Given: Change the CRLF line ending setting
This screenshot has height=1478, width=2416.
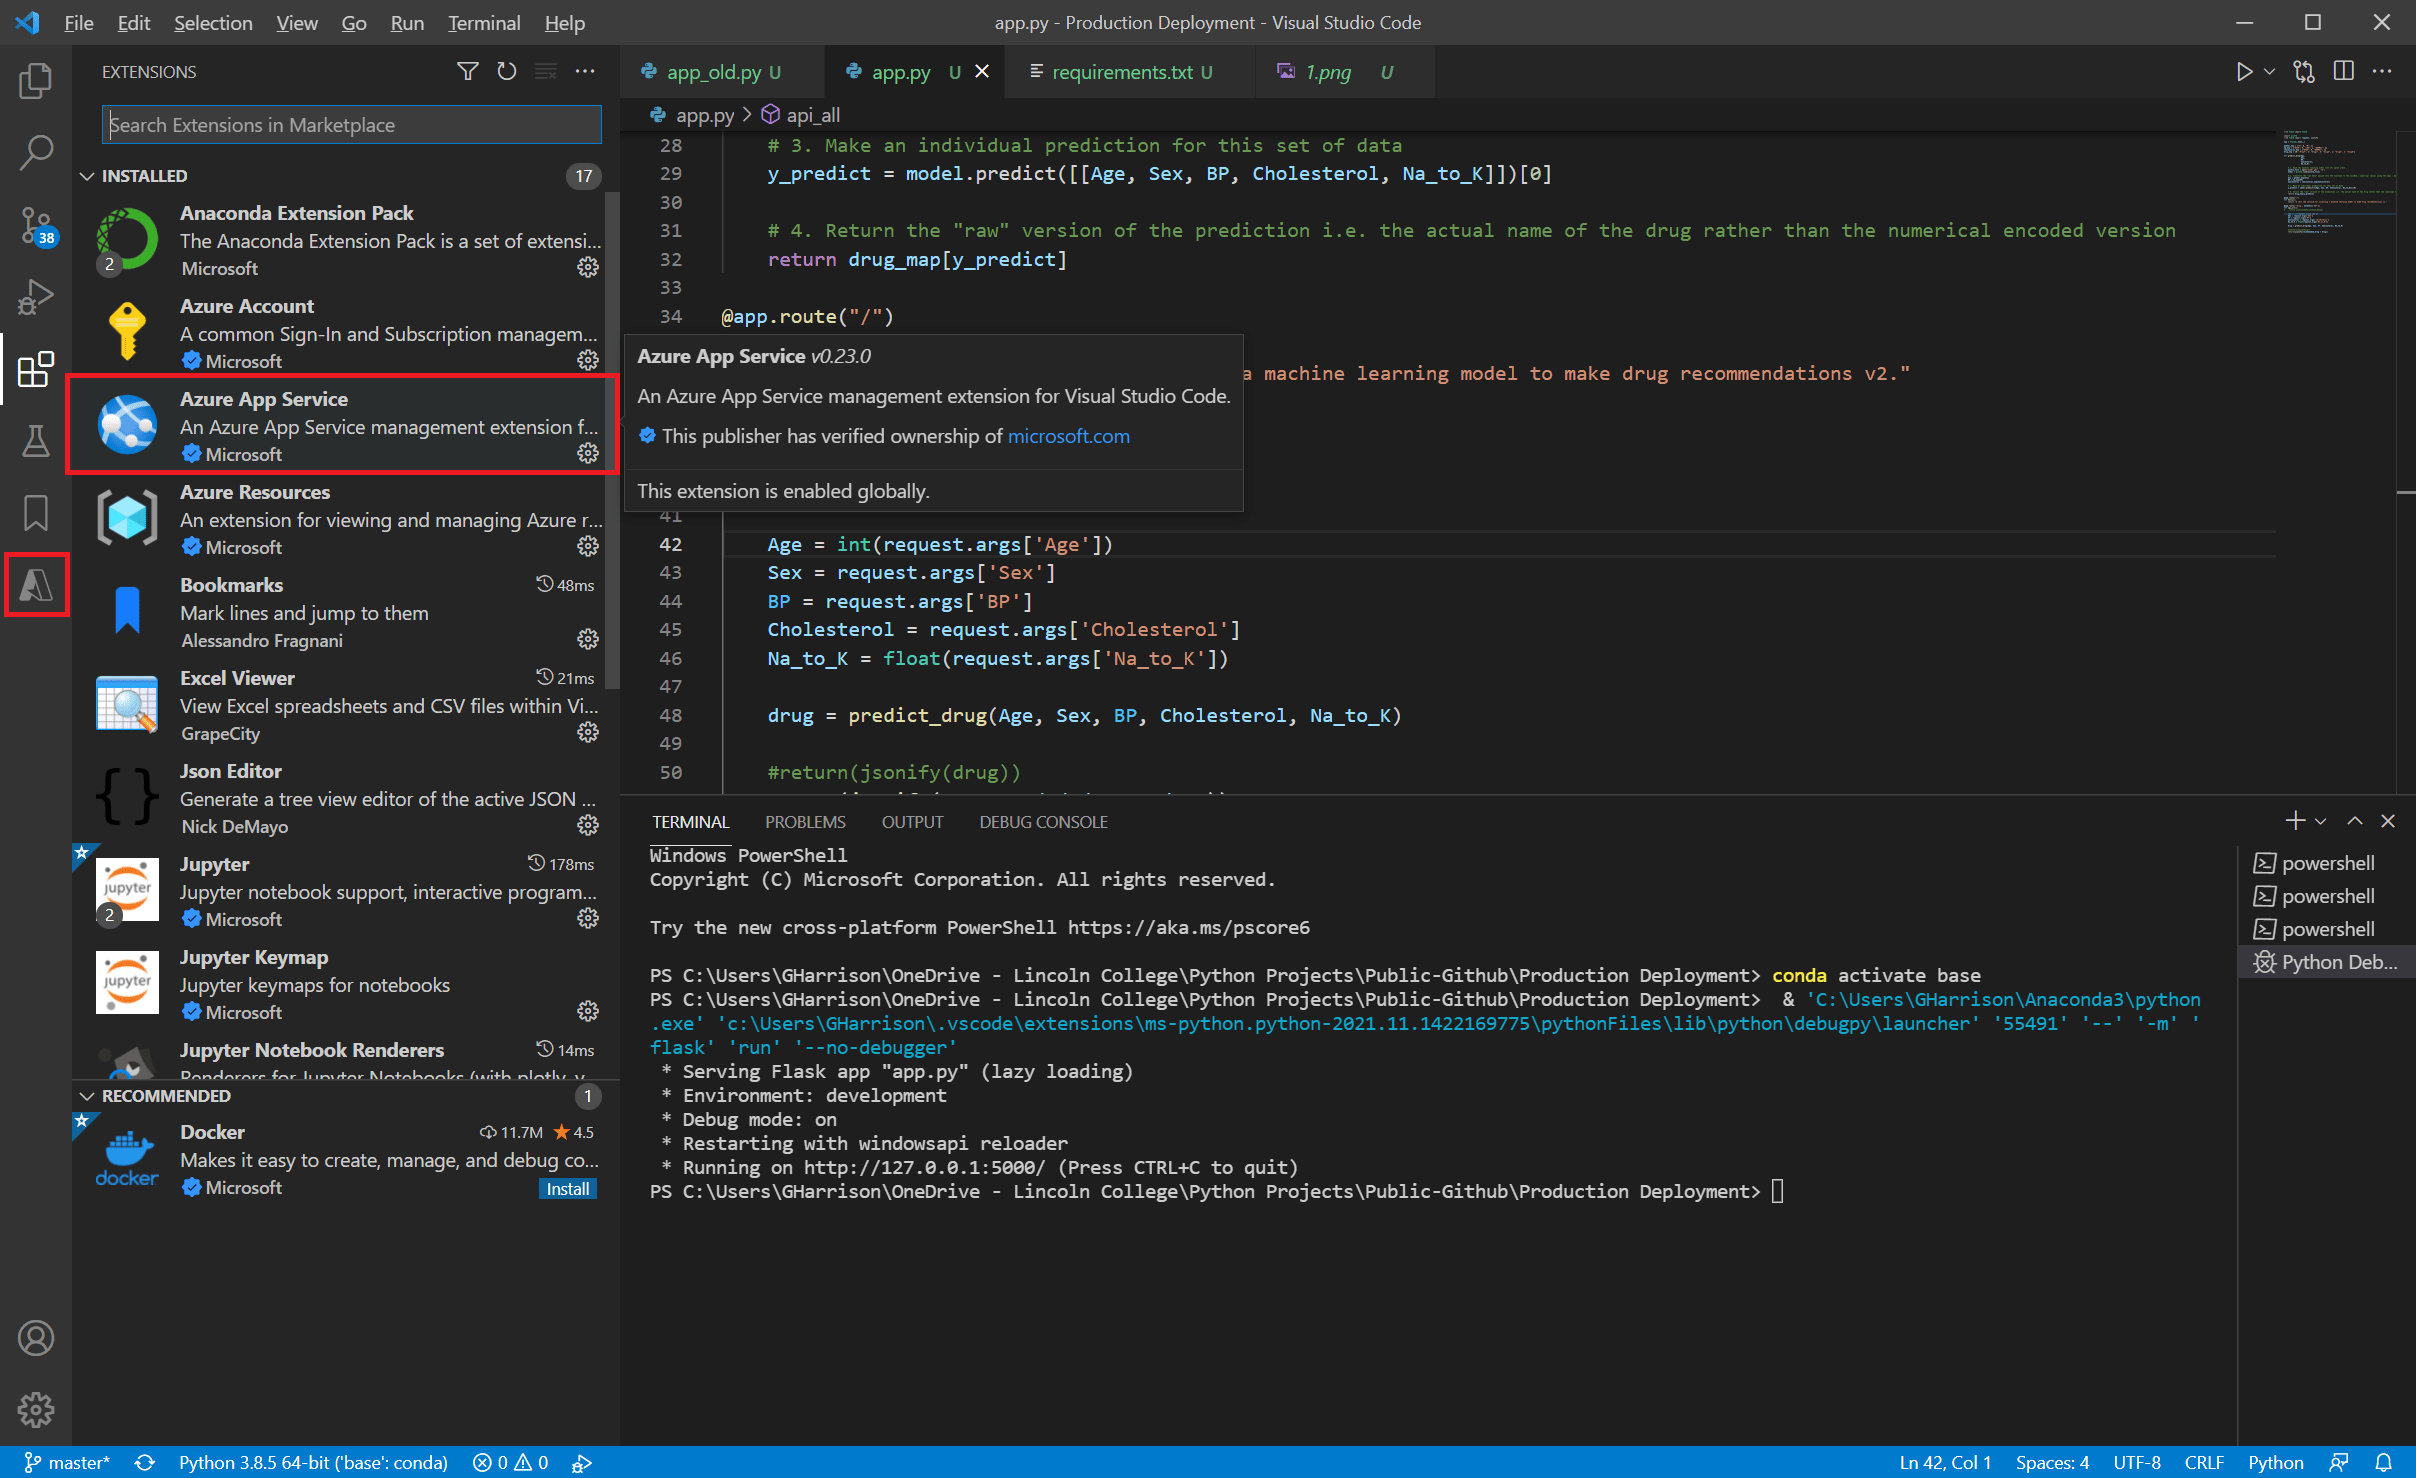Looking at the screenshot, I should pos(2204,1462).
